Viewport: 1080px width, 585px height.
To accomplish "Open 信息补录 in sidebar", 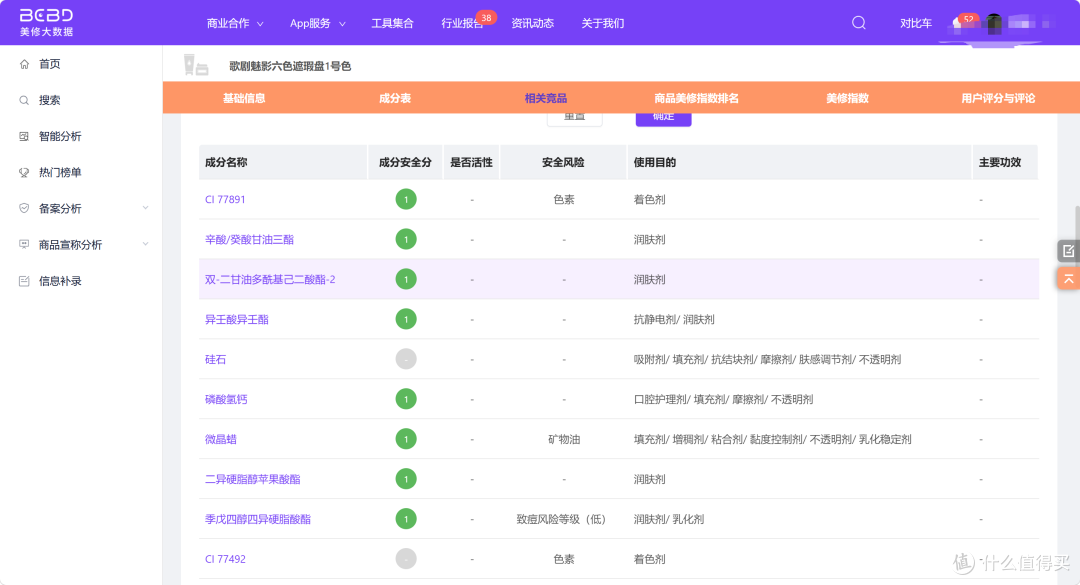I will [x=60, y=281].
